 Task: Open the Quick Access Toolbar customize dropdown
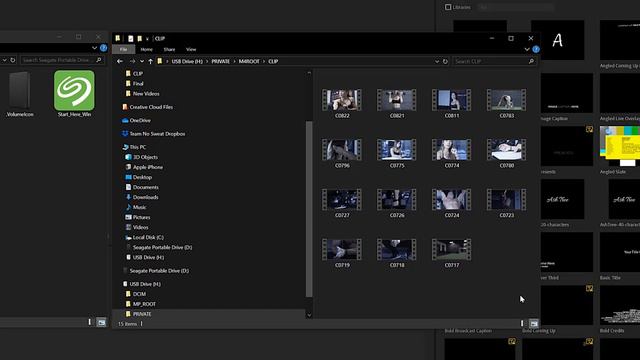147,39
